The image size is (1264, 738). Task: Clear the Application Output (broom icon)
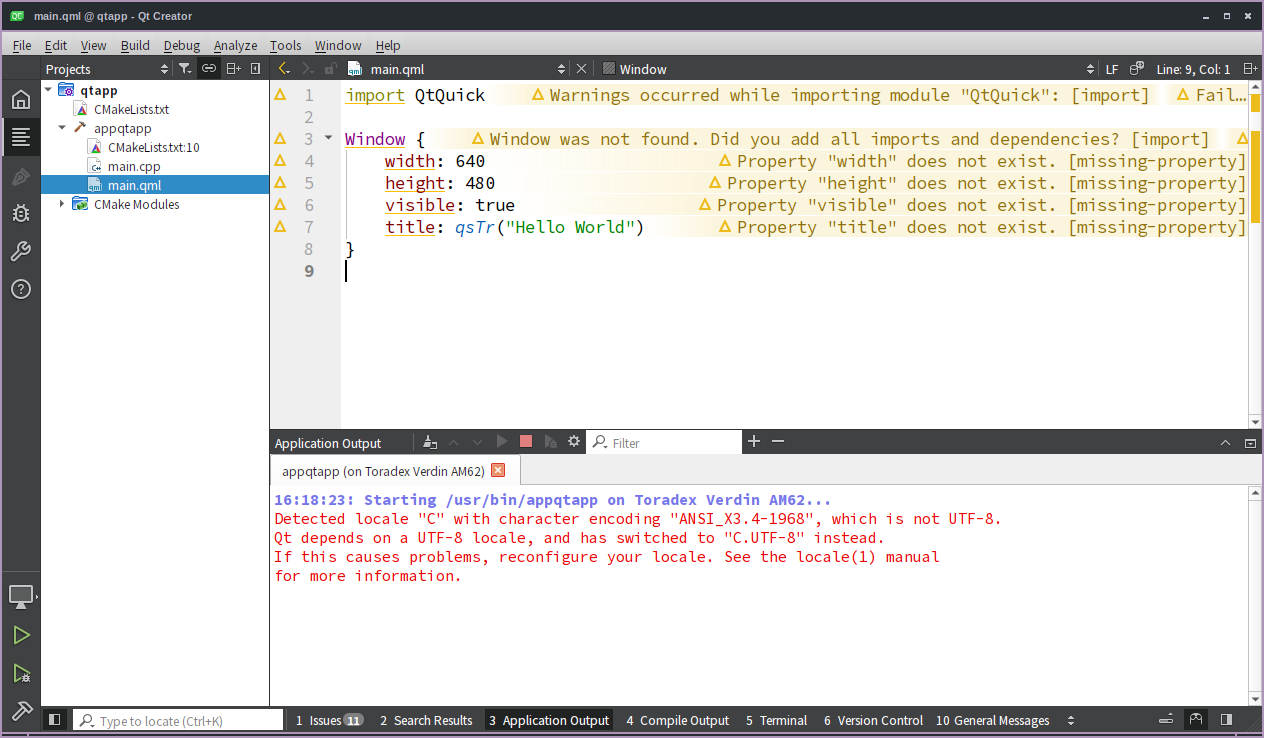coord(430,441)
